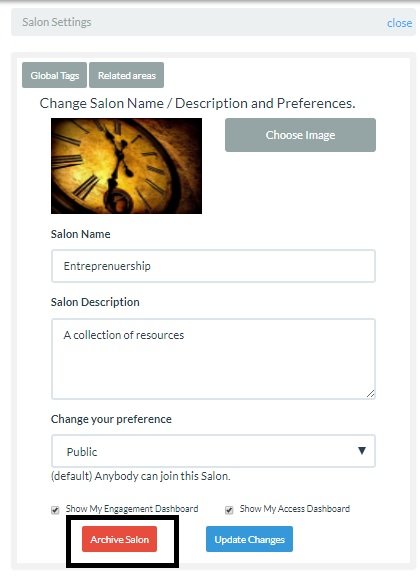Close the Salon Settings panel
The width and height of the screenshot is (420, 581).
(x=399, y=23)
